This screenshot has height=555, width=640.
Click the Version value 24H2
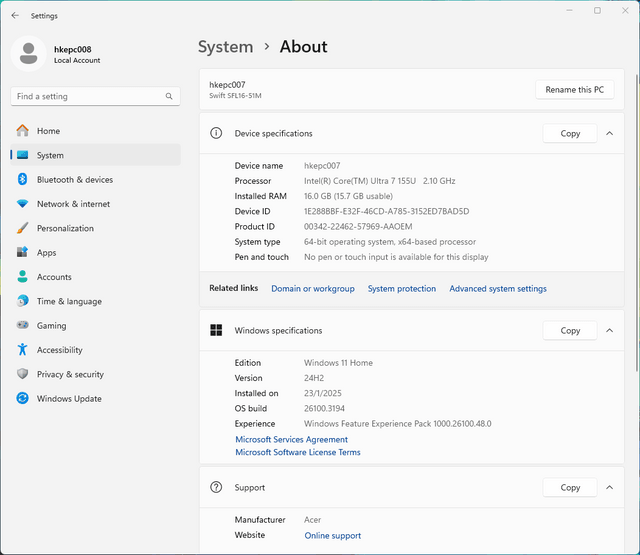[x=313, y=378]
